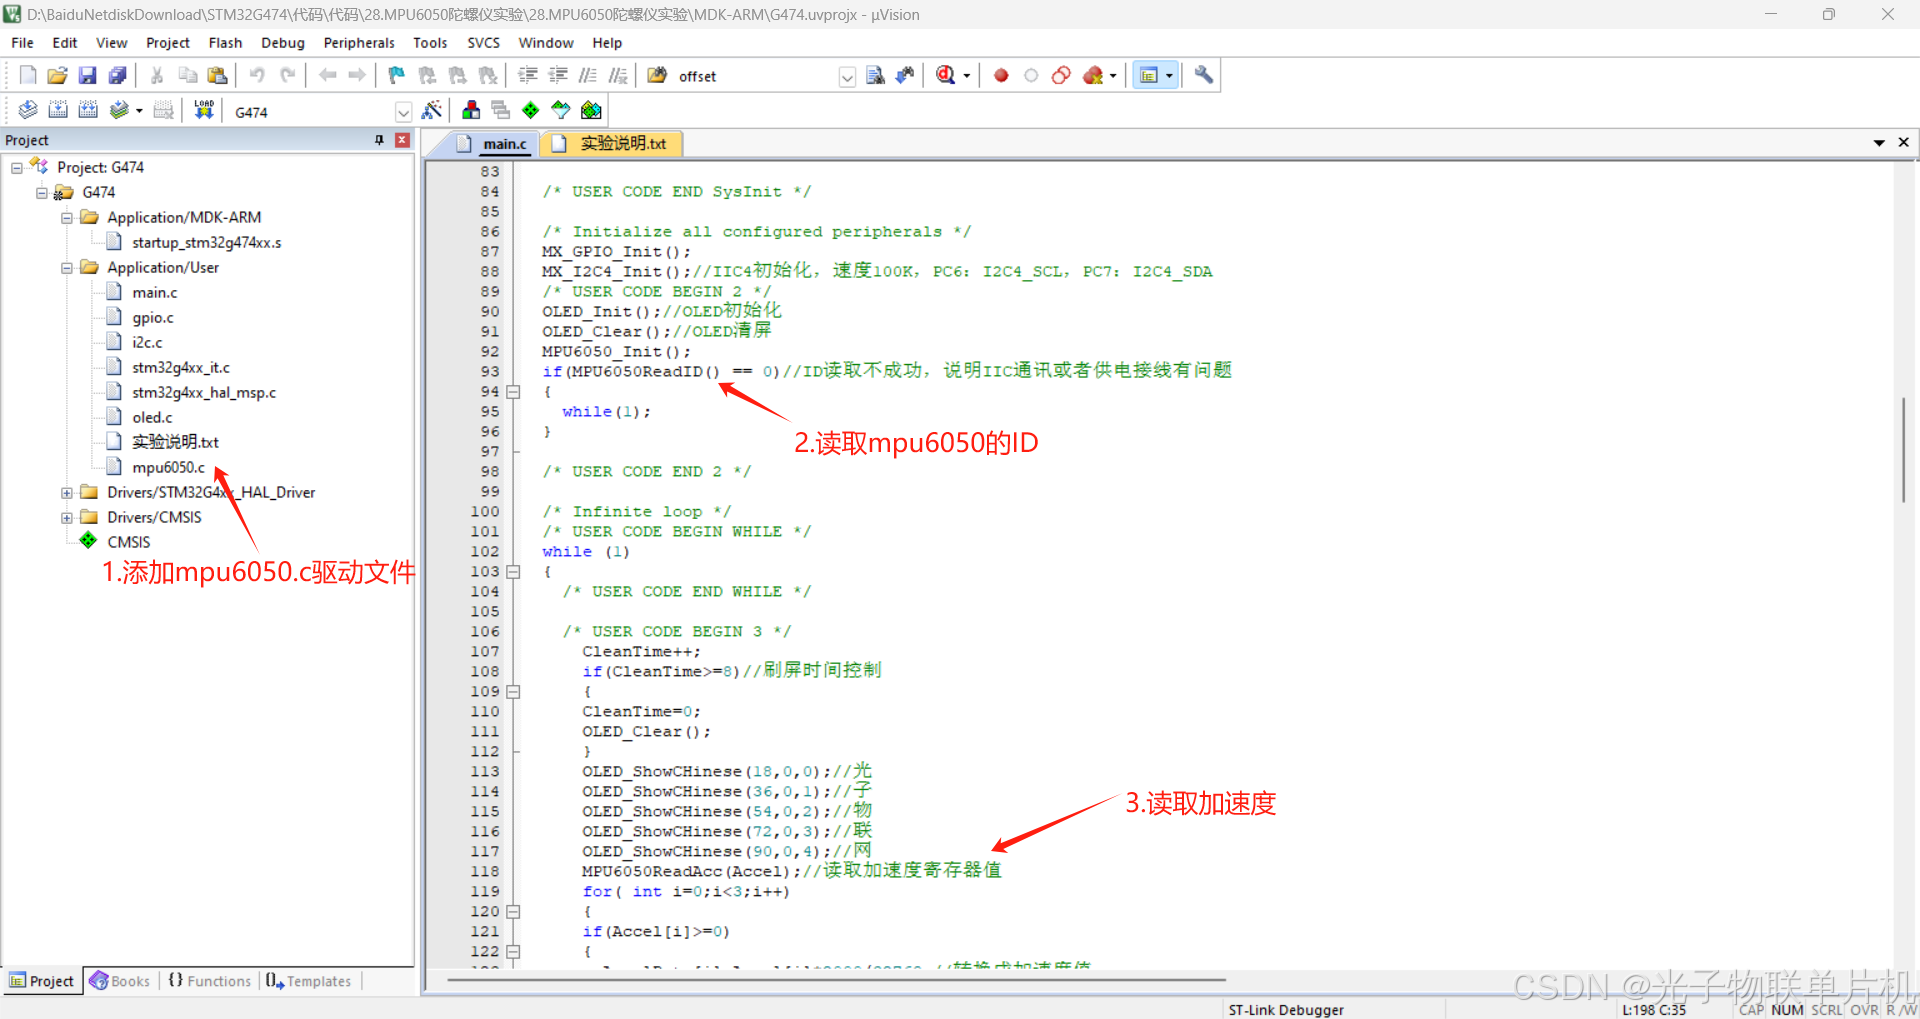1920x1019 pixels.
Task: Click the Indent selection icon
Action: coord(528,75)
